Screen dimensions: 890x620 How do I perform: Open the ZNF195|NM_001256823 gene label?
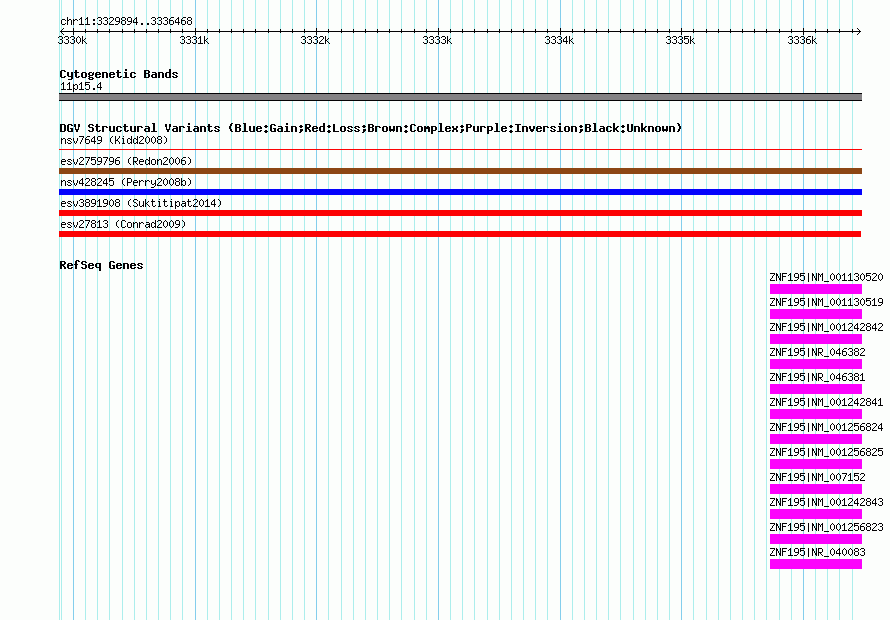click(x=826, y=527)
